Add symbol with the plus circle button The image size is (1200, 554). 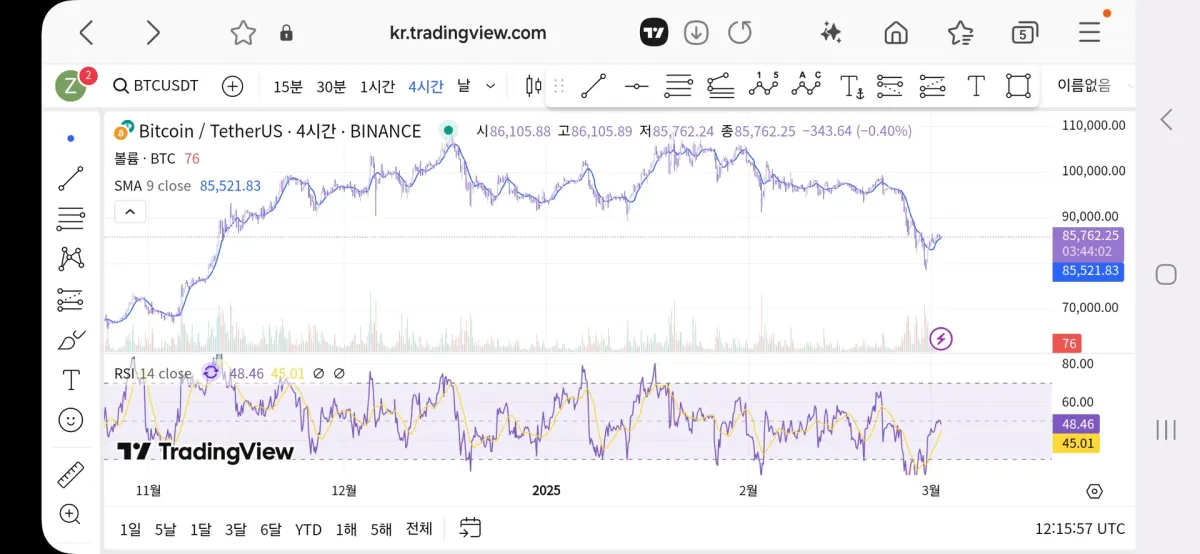coord(232,86)
